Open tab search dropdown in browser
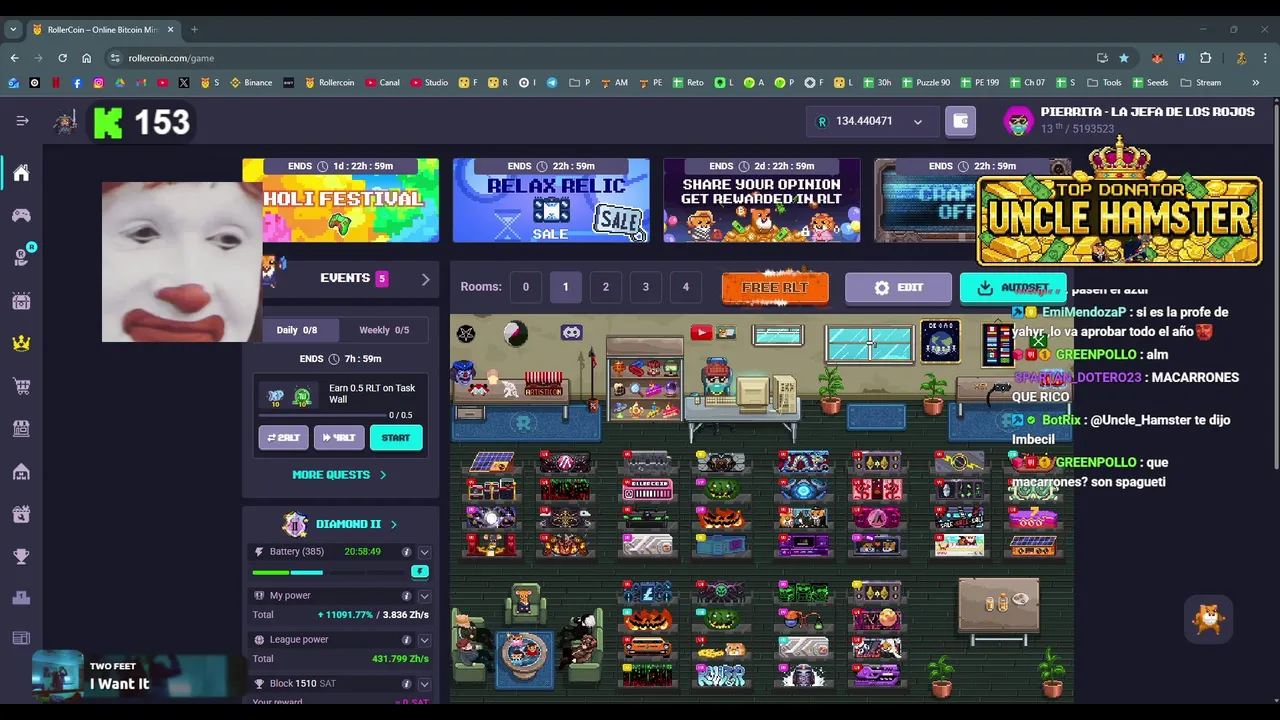Viewport: 1280px width, 720px height. pos(13,29)
